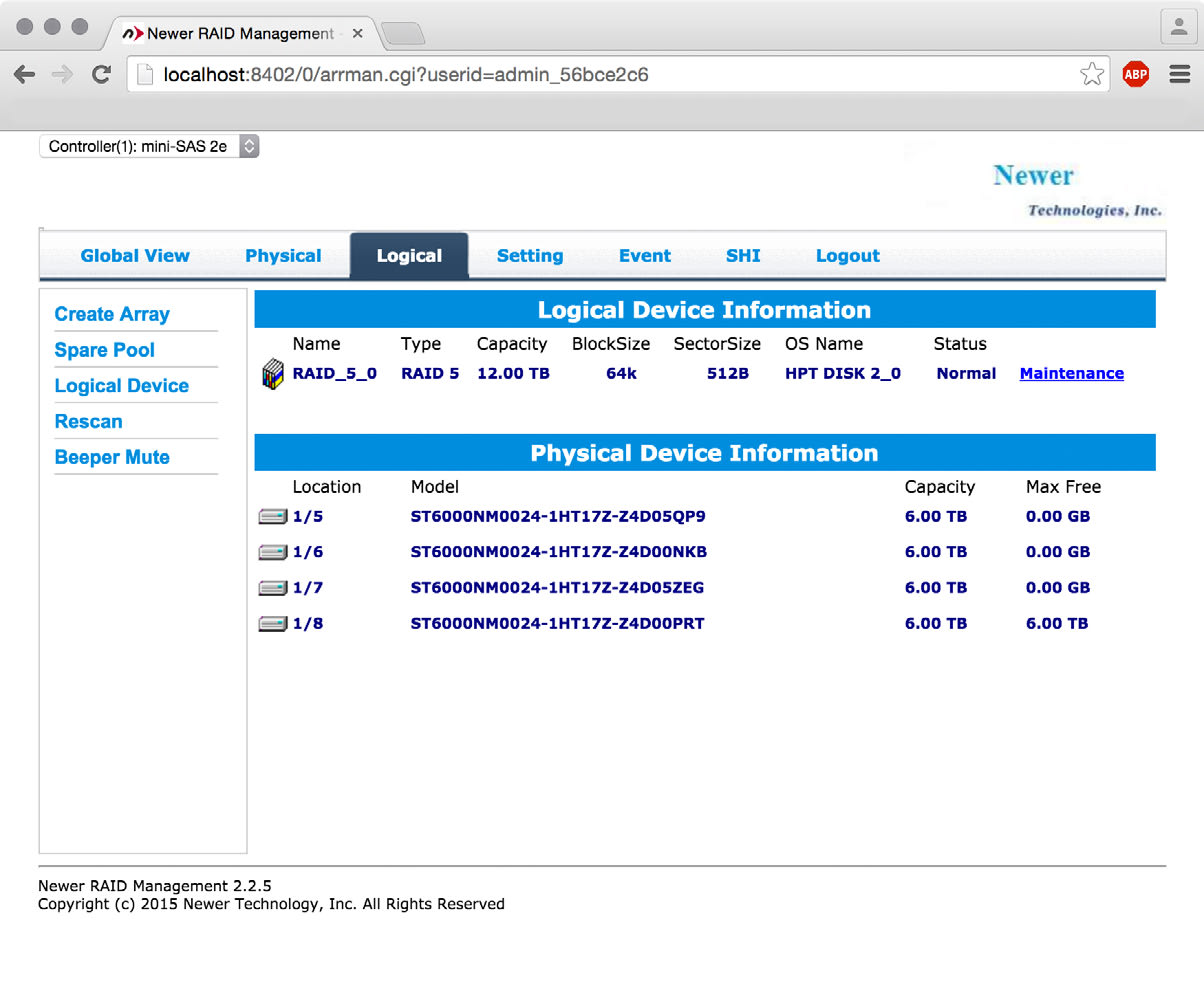Click the bookmark star icon
Screen dimensions: 1204x1008
pos(1091,73)
